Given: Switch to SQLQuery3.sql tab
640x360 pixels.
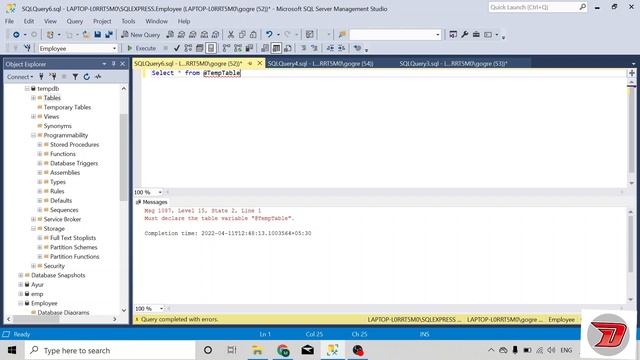Looking at the screenshot, I should [453, 64].
